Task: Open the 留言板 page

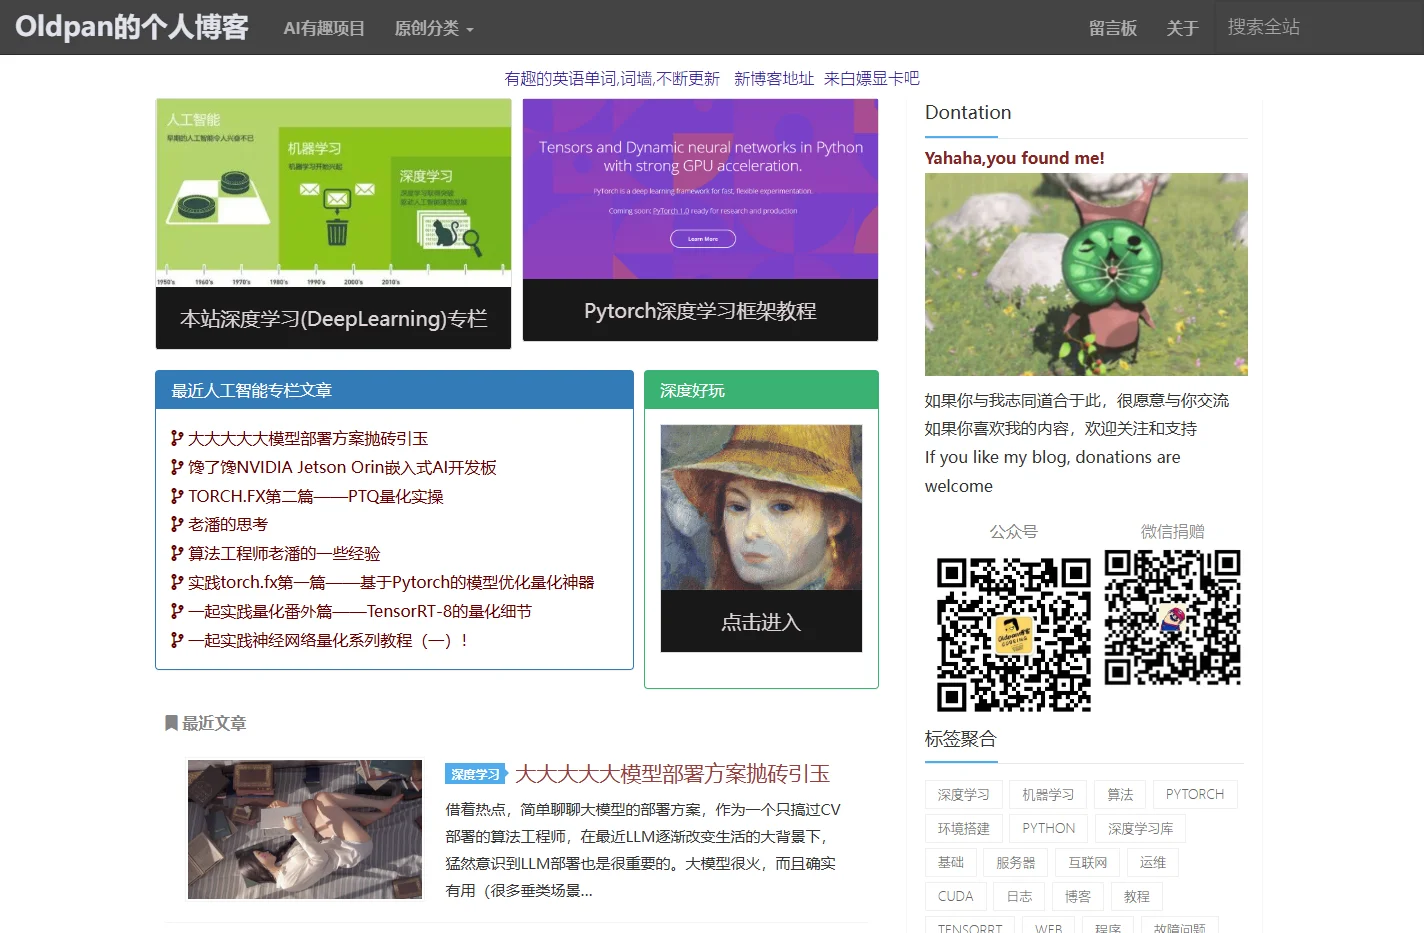Action: click(1113, 28)
